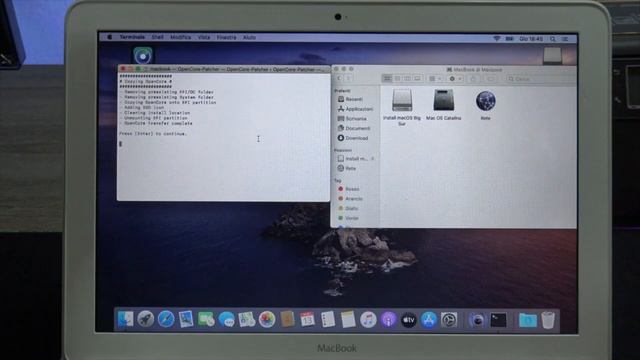
Task: Open Contacts from the Dock
Action: click(287, 319)
